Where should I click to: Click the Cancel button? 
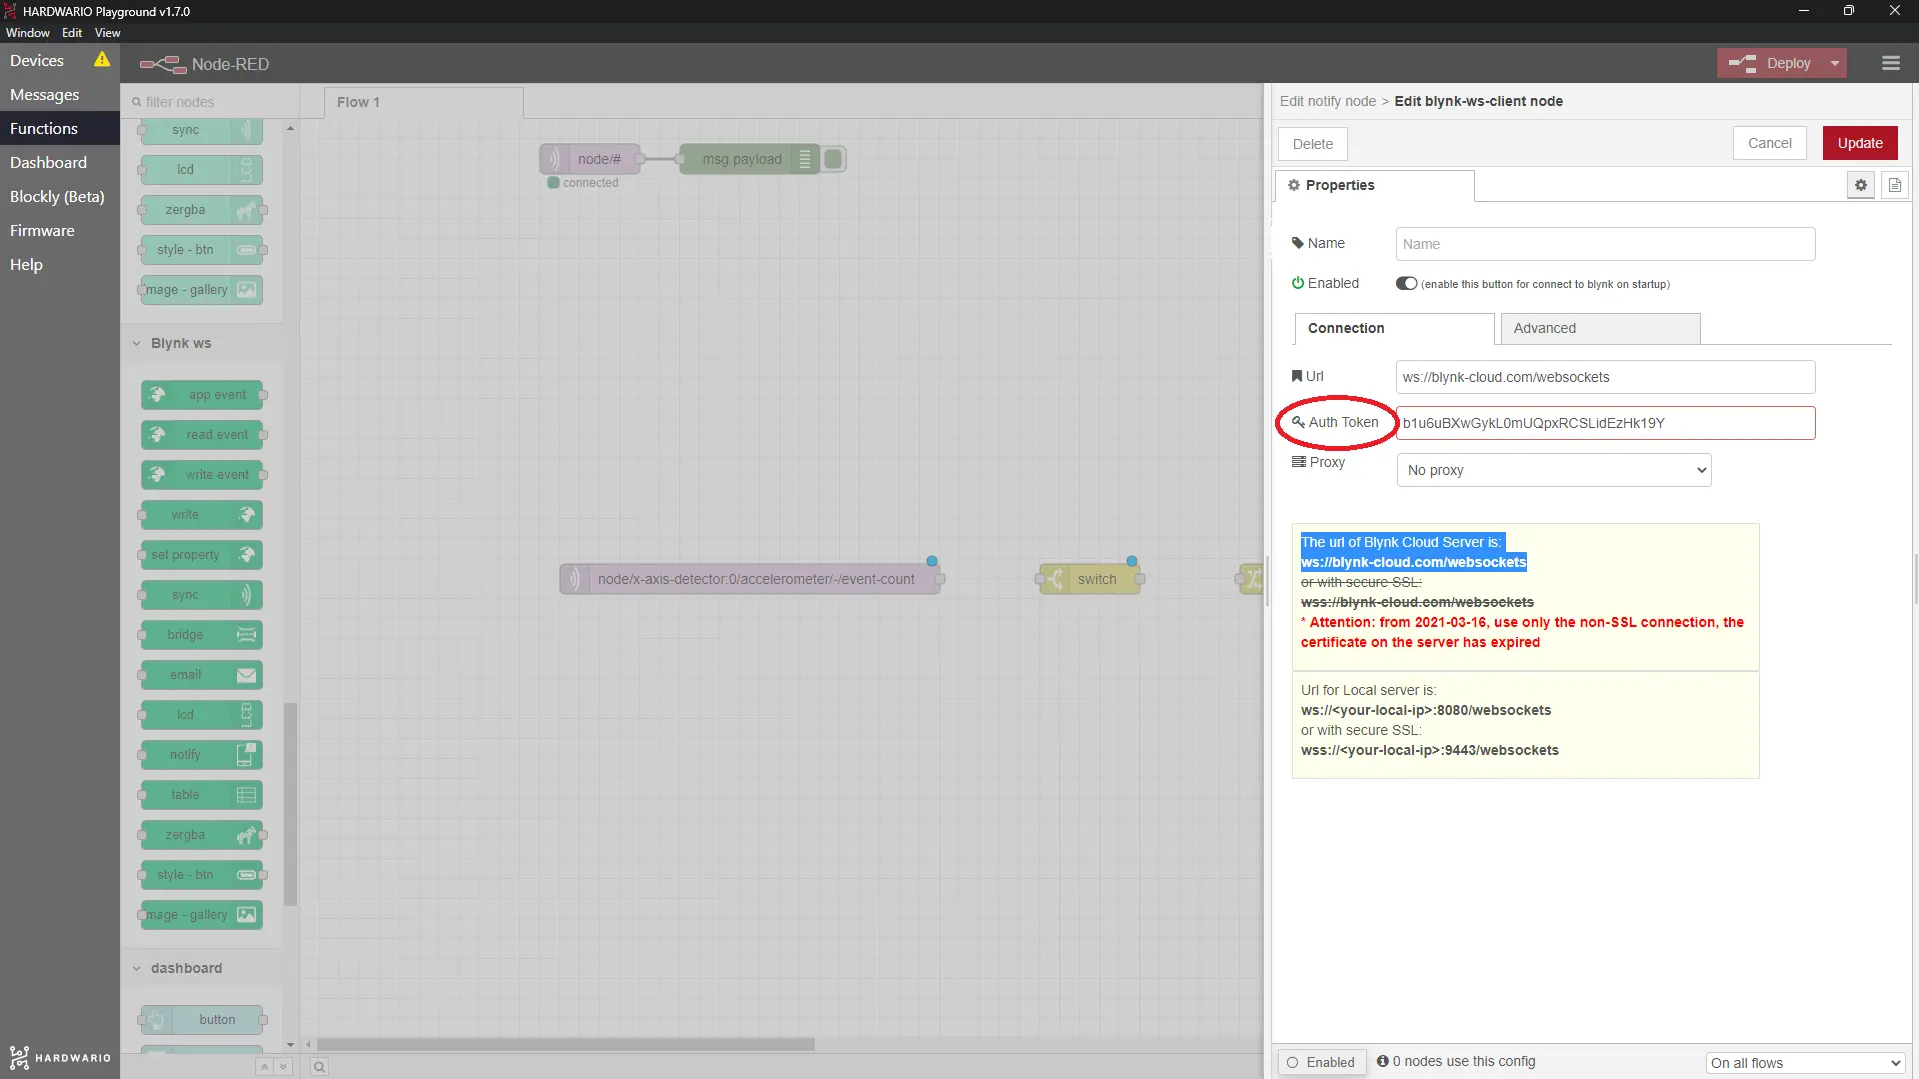tap(1769, 143)
